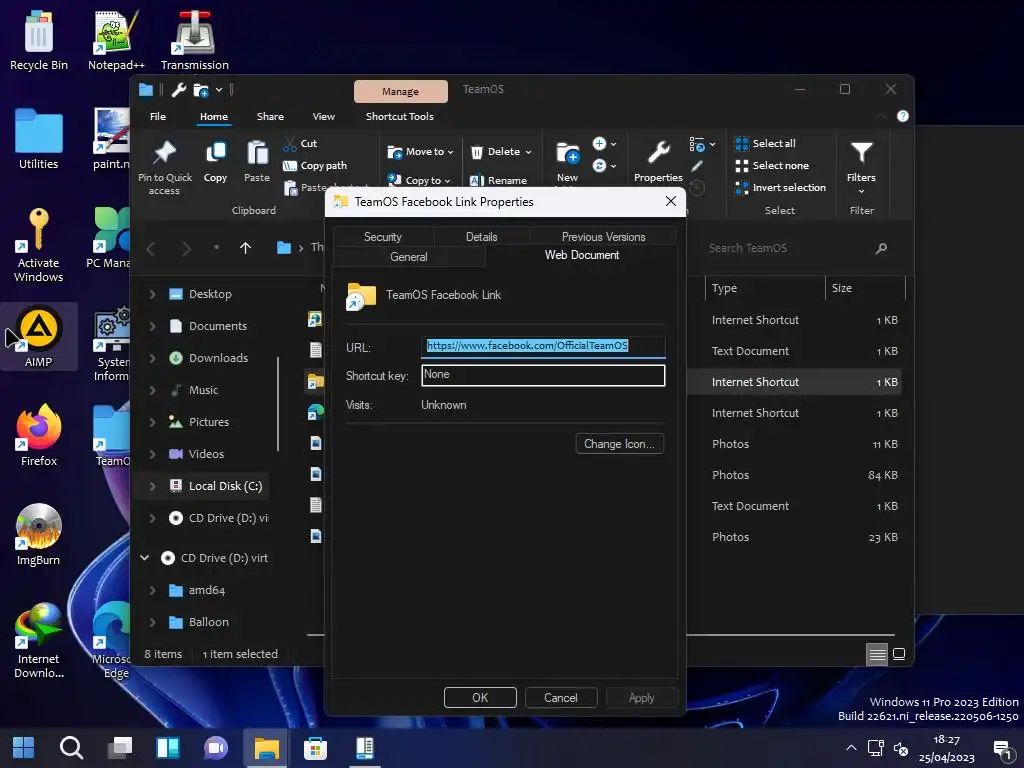Open Transmission desktop shortcut
The height and width of the screenshot is (768, 1024).
tap(195, 40)
